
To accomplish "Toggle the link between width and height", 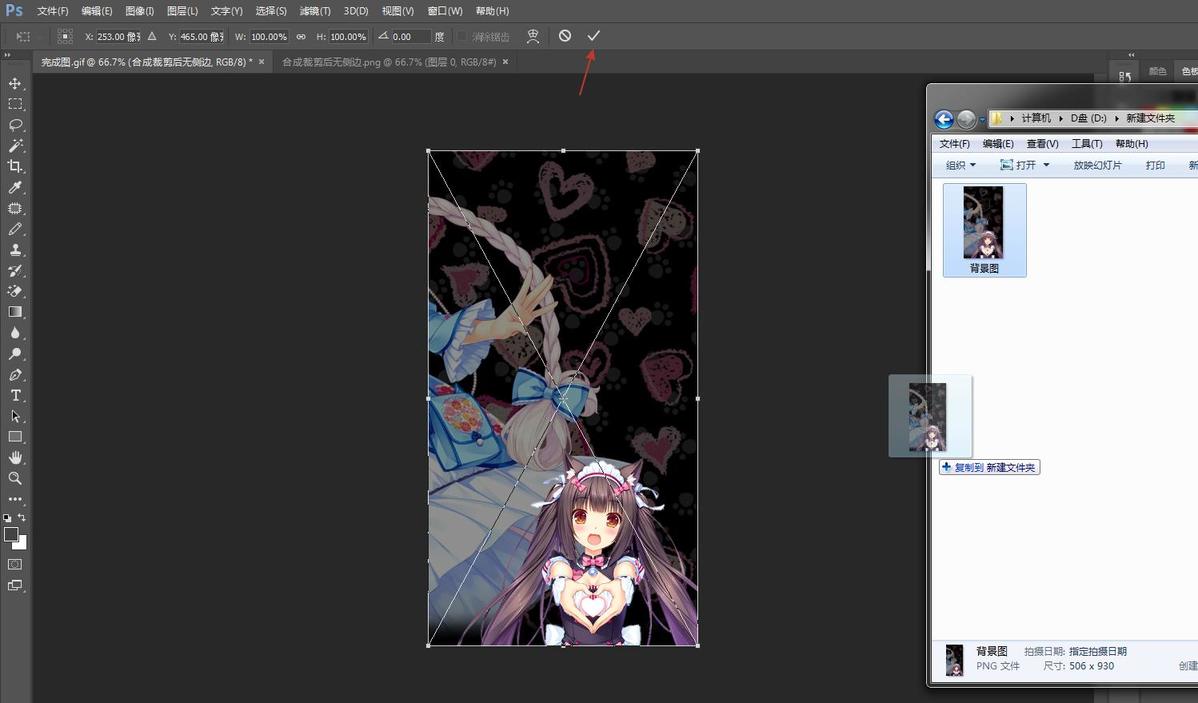I will [301, 37].
